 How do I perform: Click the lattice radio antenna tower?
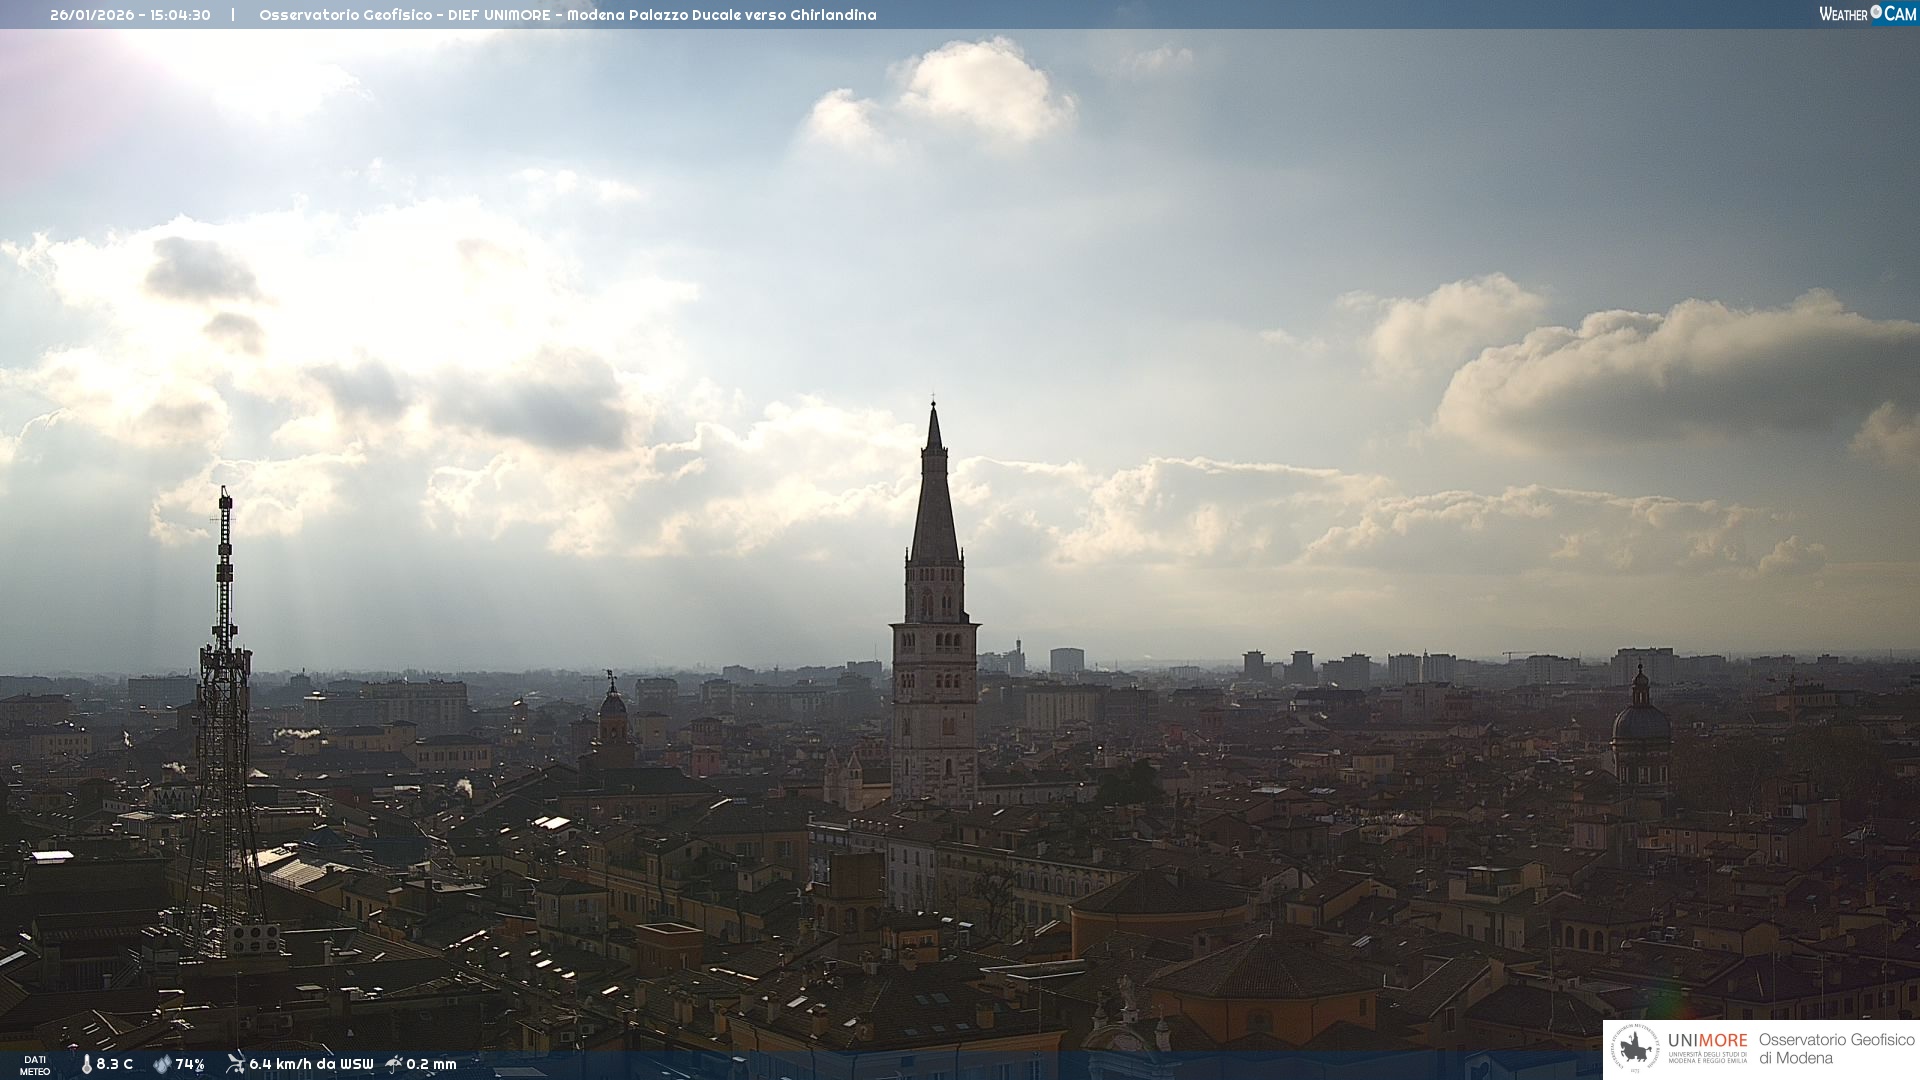(x=224, y=700)
